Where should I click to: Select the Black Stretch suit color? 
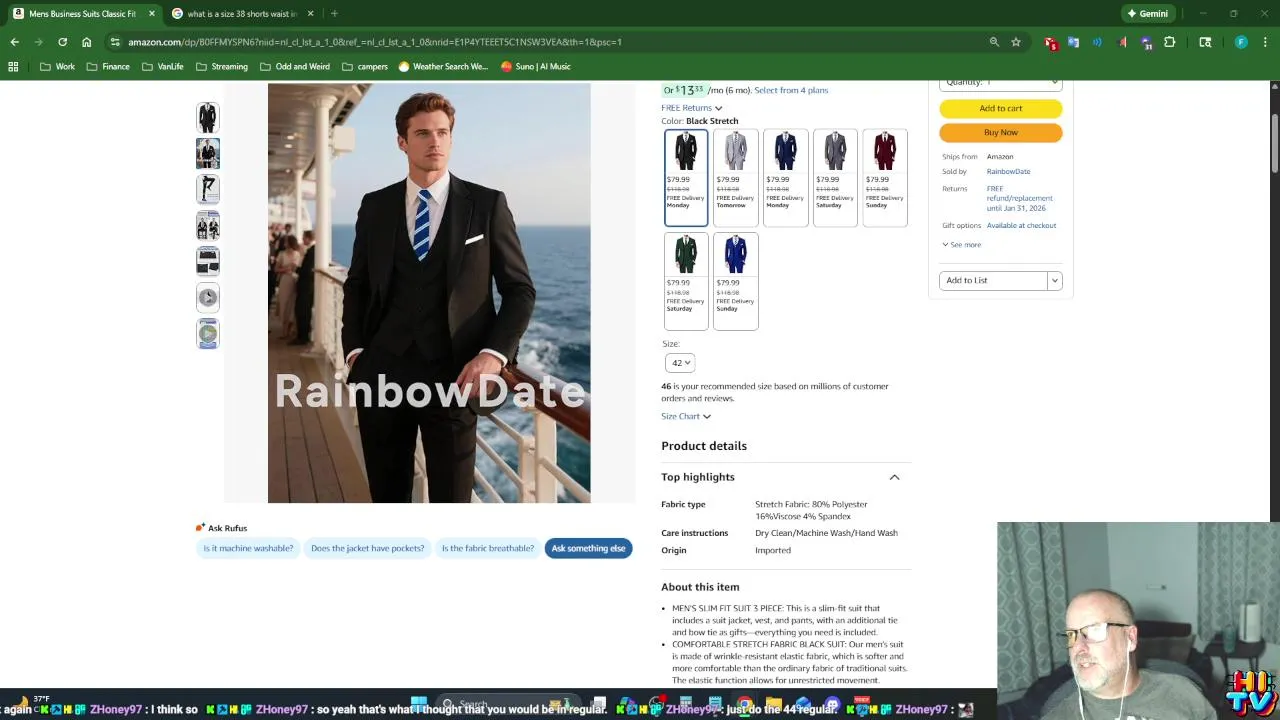click(686, 178)
